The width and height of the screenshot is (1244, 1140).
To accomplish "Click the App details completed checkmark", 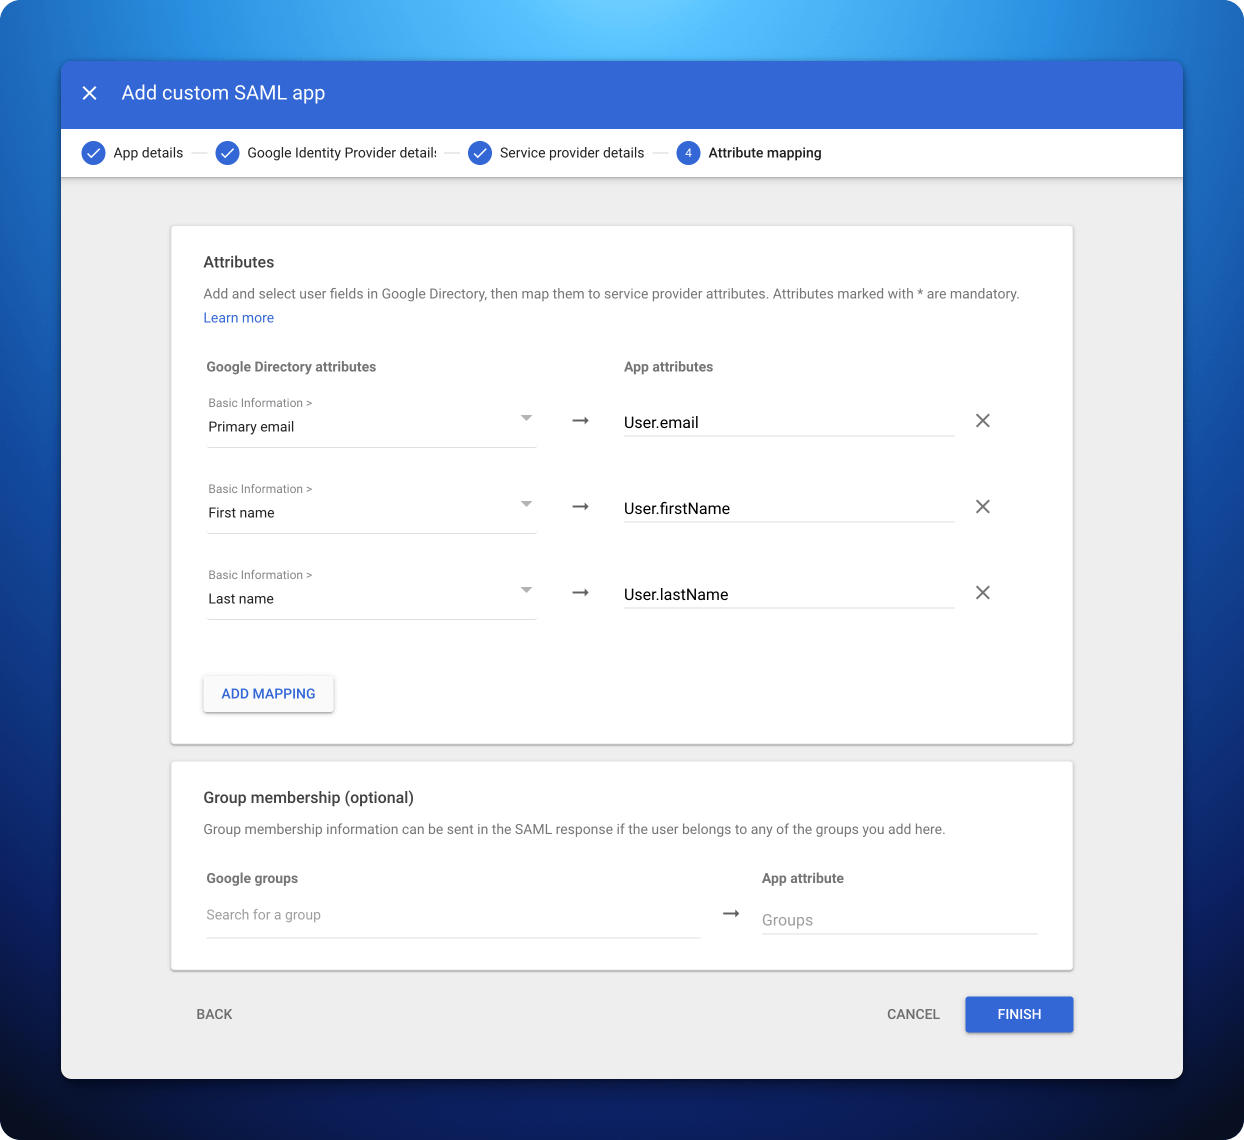I will click(93, 152).
